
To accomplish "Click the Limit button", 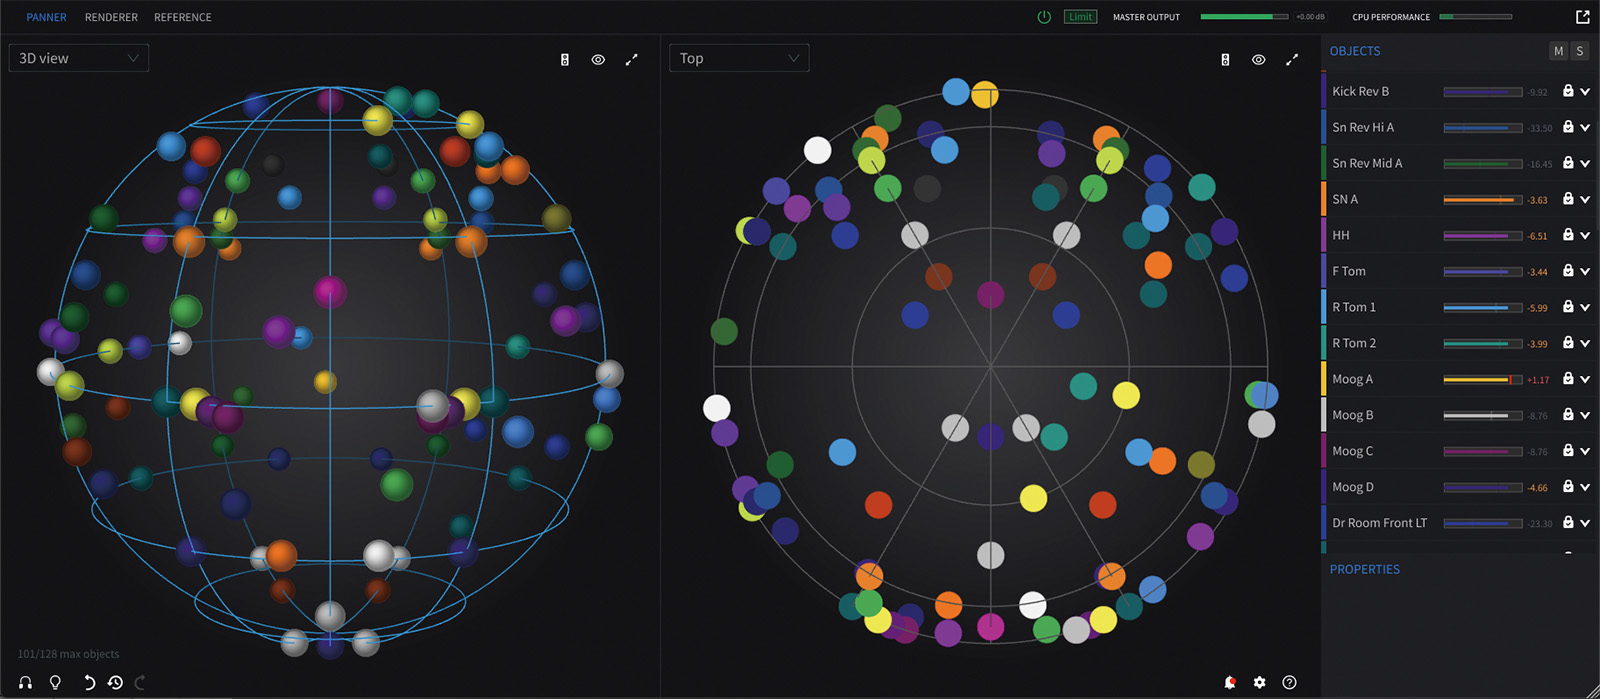I will click(1080, 17).
